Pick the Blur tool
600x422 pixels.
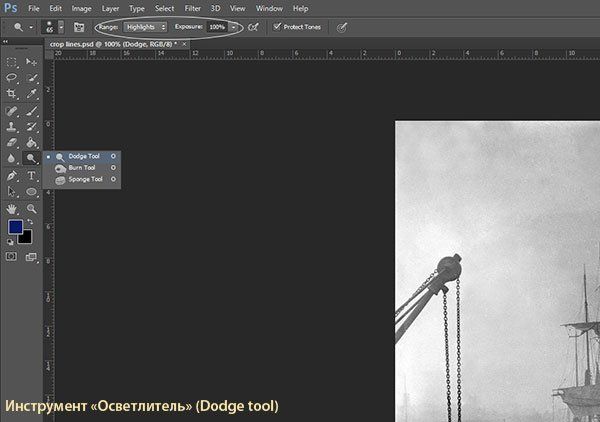click(x=11, y=158)
